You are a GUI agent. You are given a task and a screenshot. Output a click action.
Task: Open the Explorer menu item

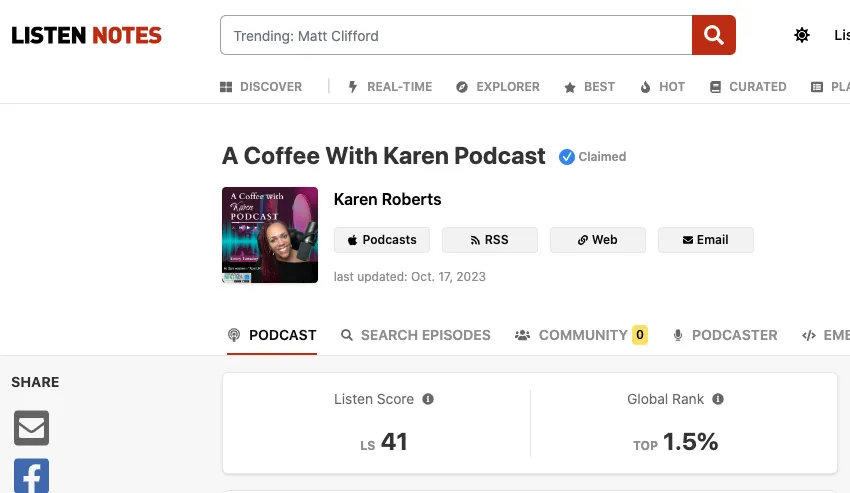click(498, 87)
